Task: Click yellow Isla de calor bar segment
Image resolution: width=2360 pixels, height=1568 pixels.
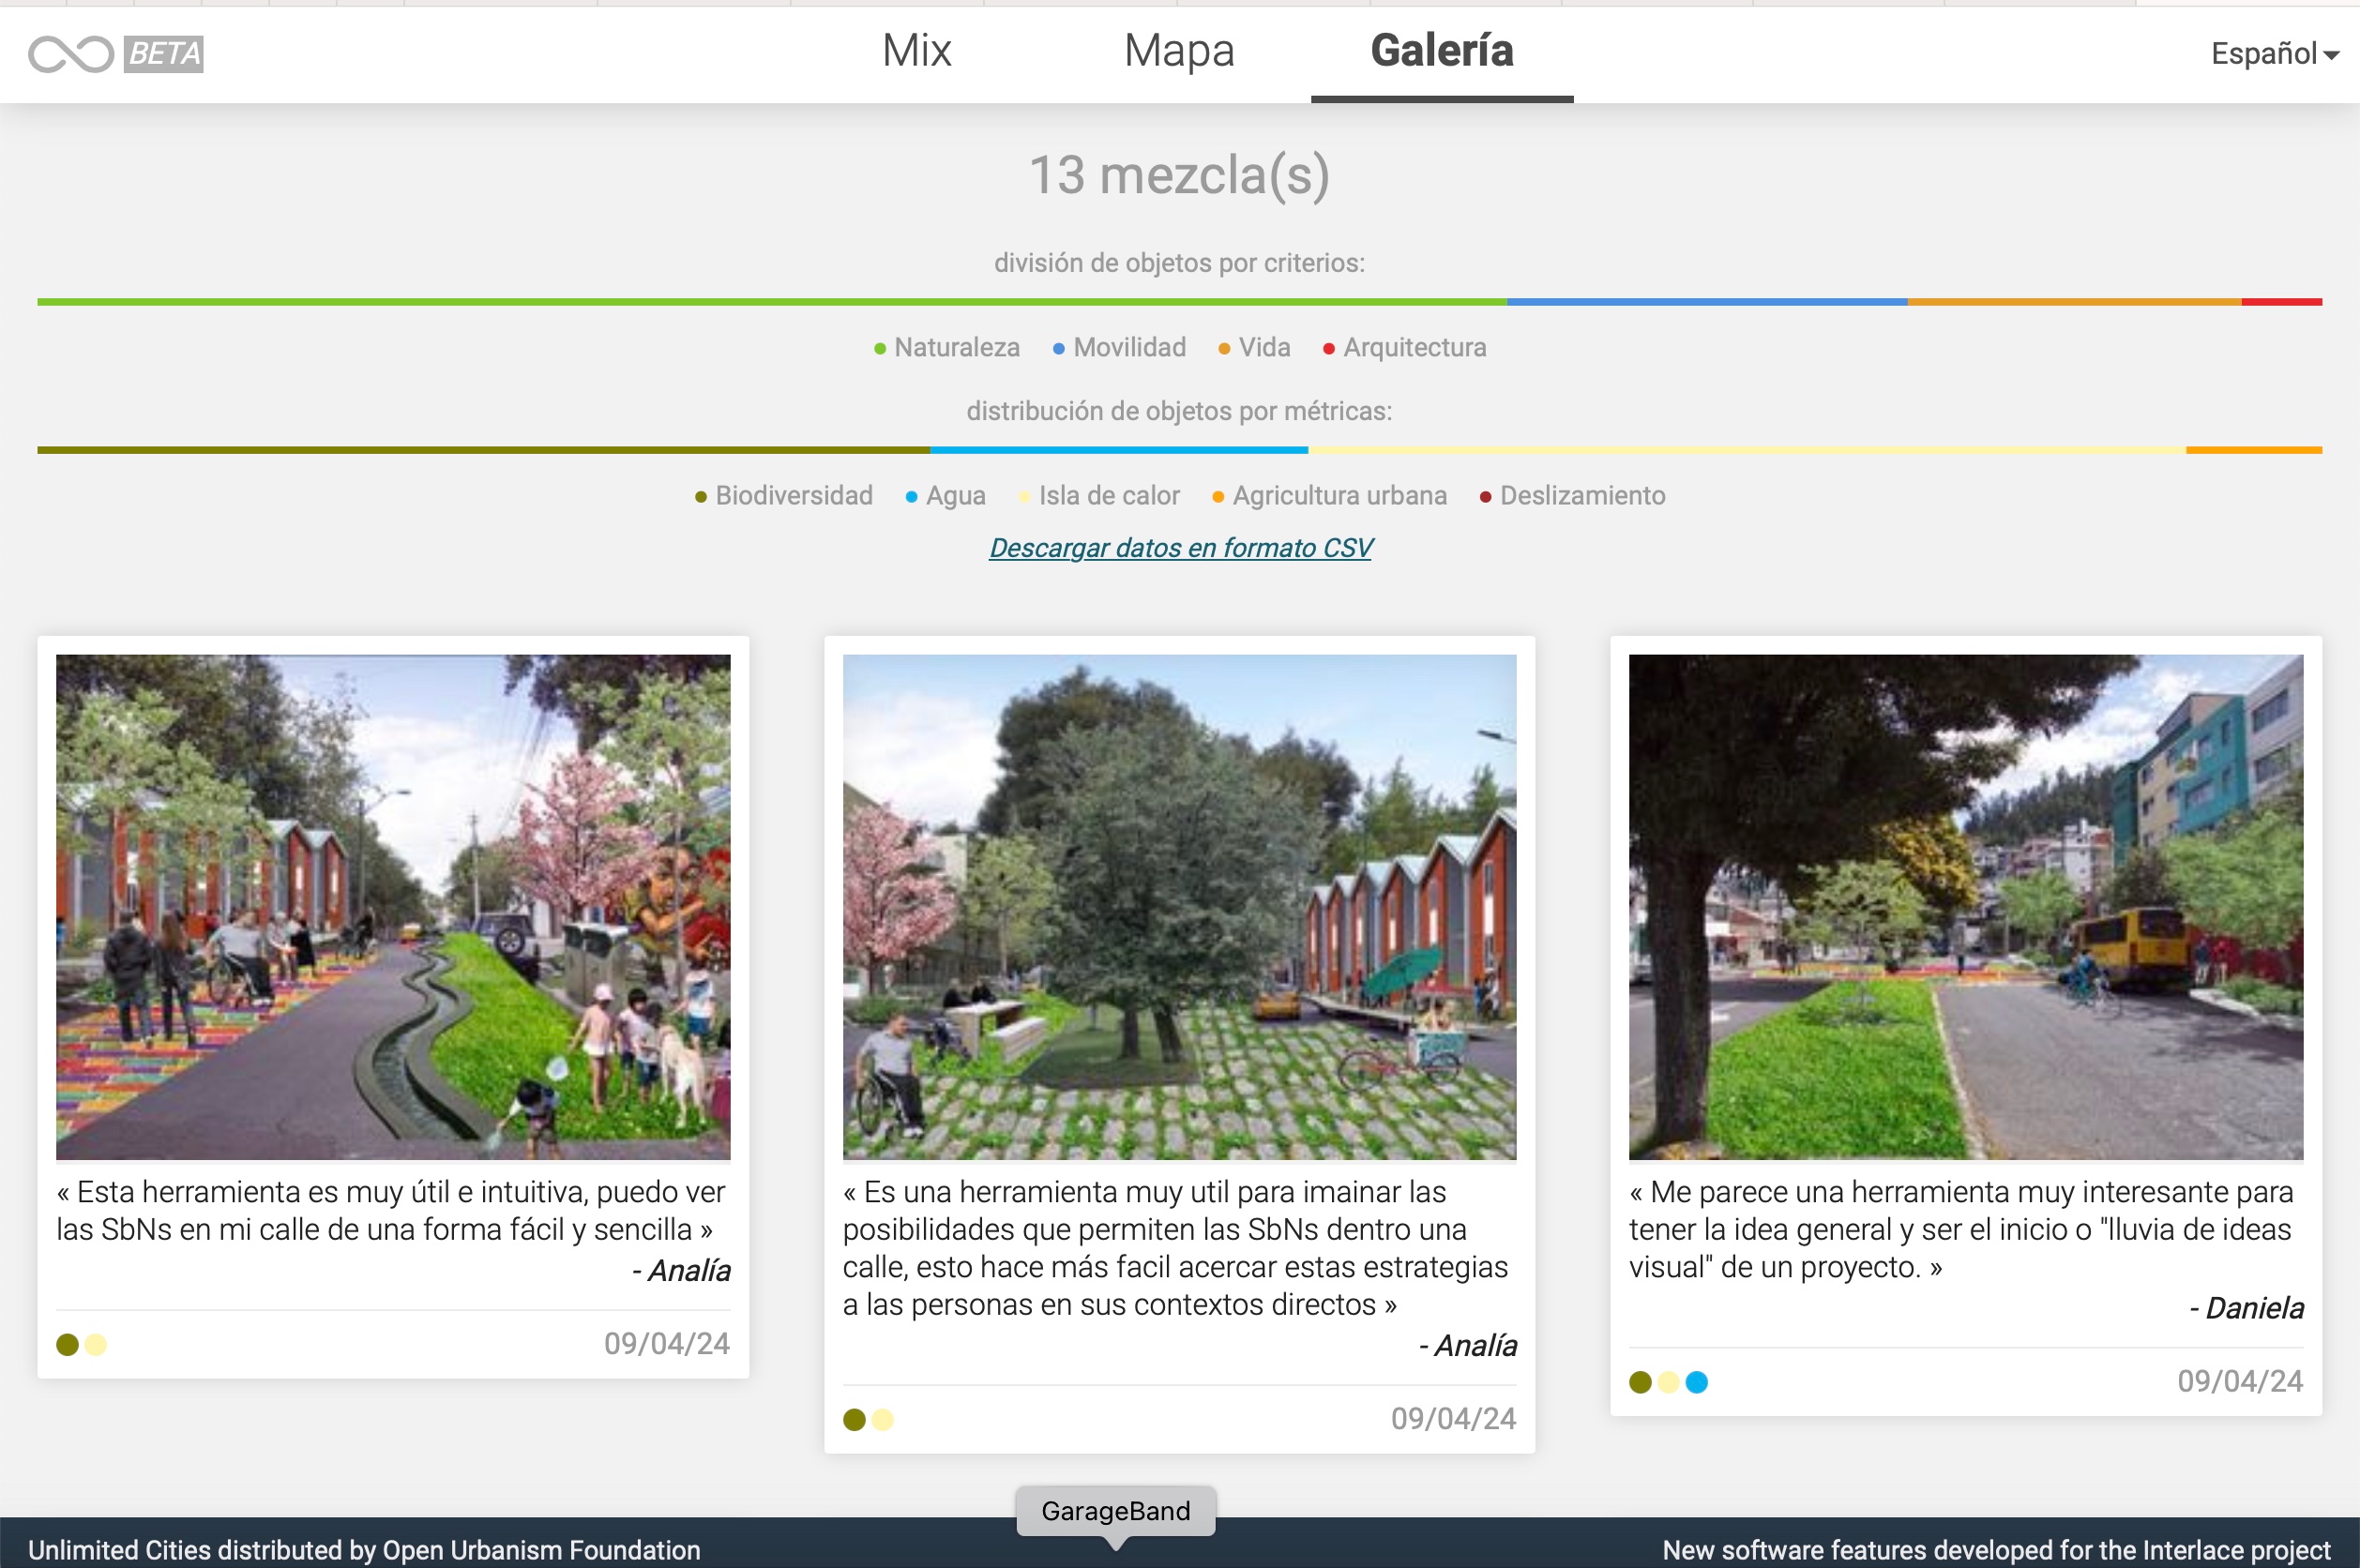Action: coord(1745,450)
